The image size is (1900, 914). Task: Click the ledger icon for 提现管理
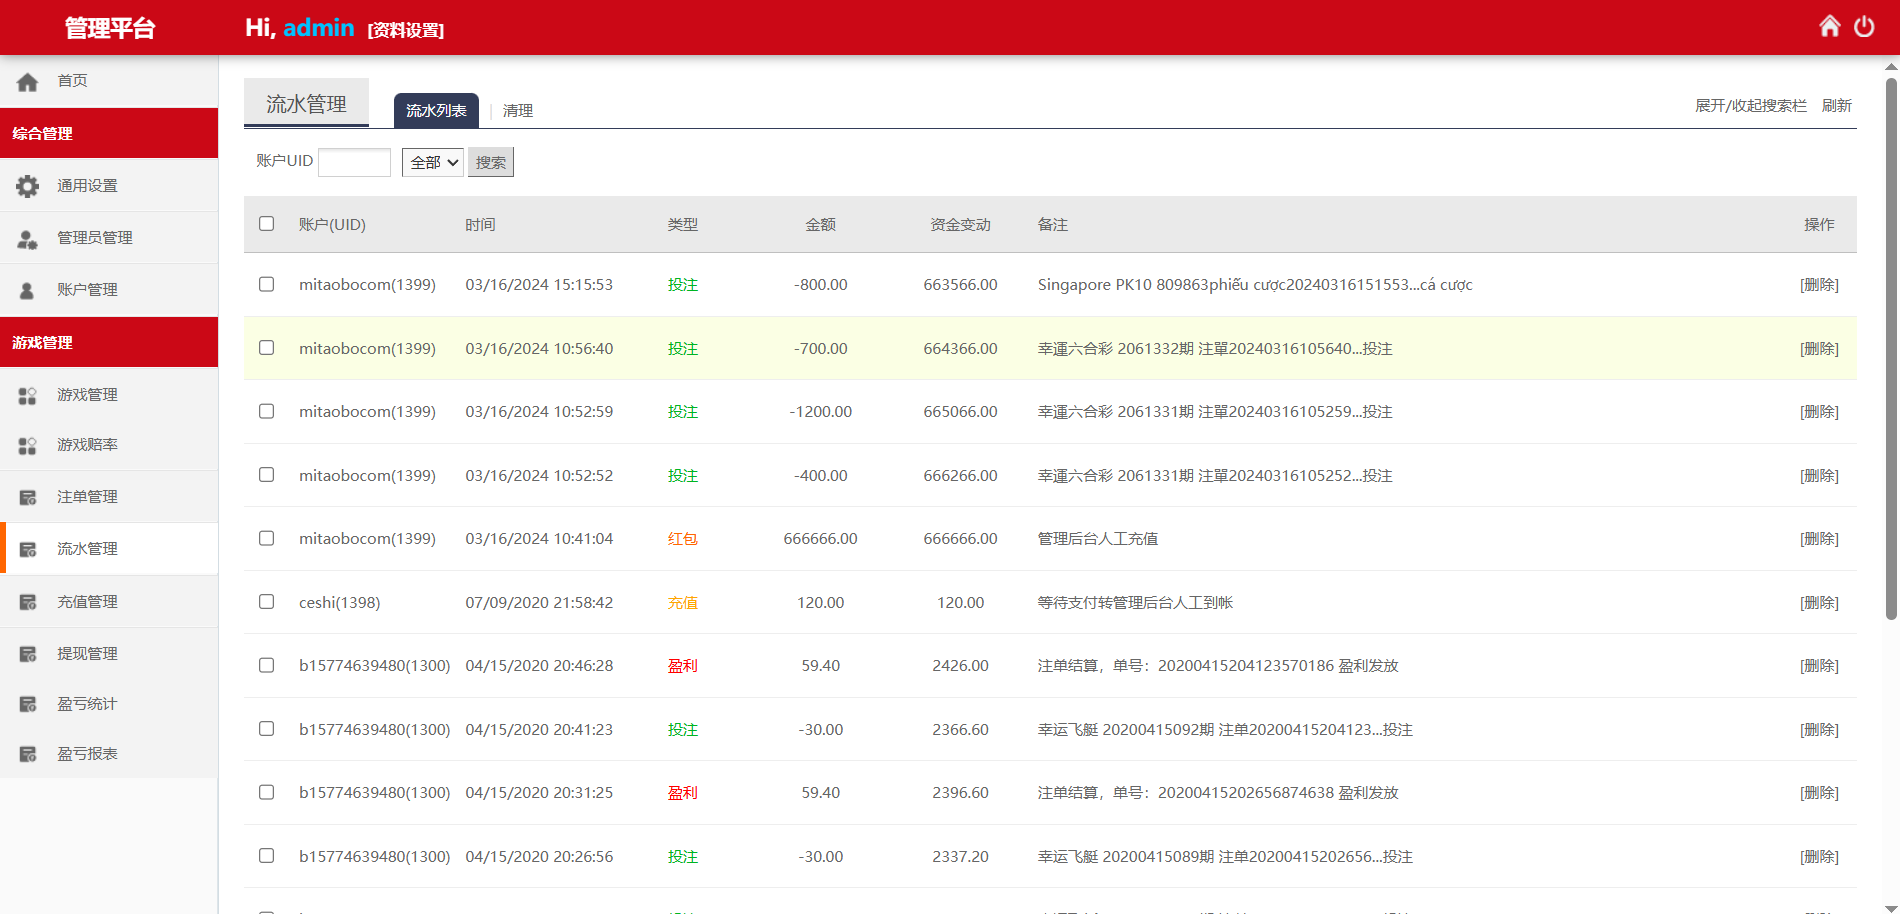tap(28, 654)
